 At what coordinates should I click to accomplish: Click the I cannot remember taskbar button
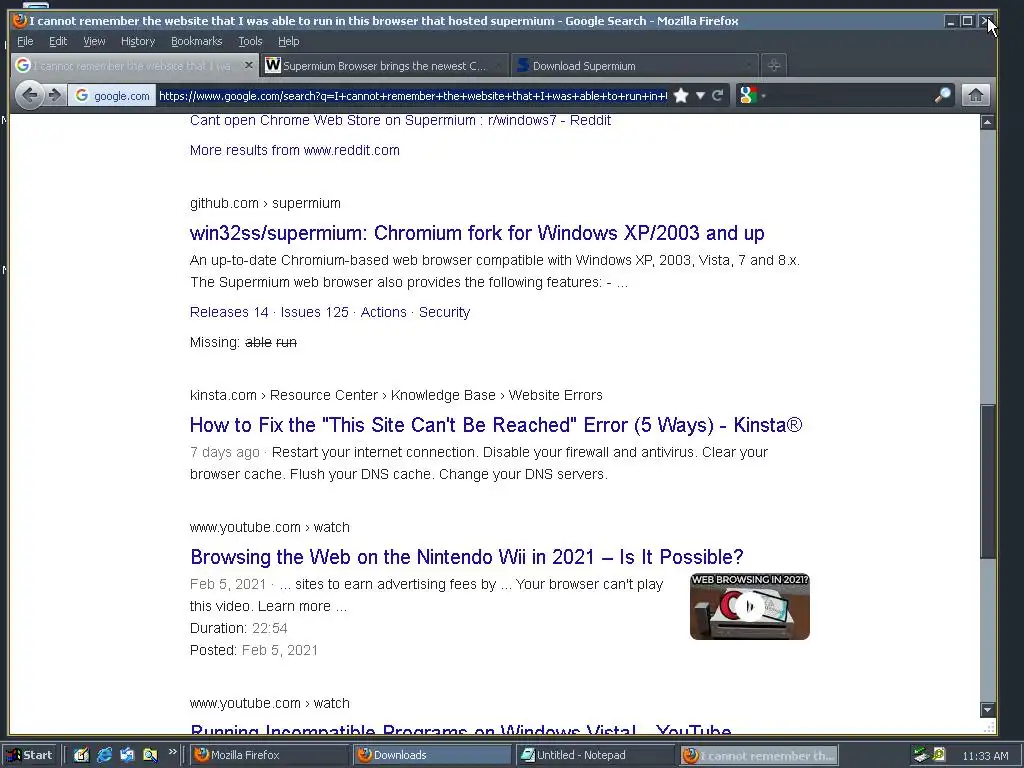pos(759,755)
